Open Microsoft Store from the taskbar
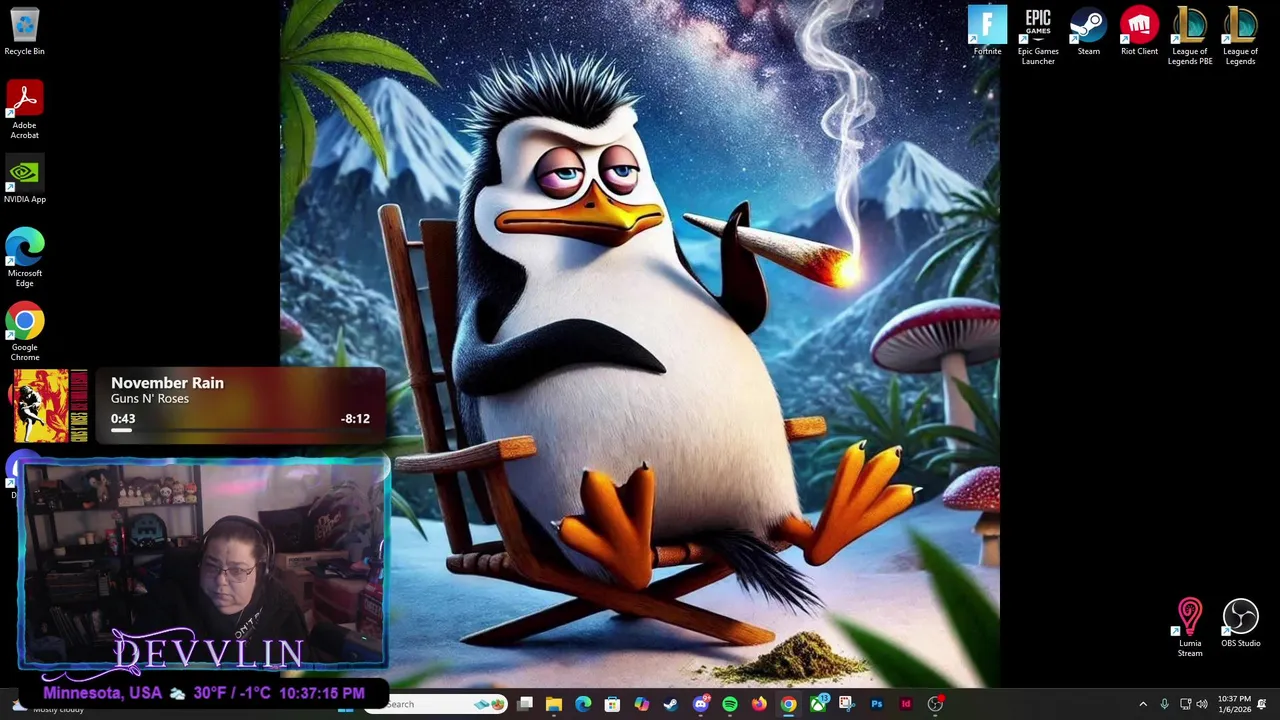 tap(612, 704)
